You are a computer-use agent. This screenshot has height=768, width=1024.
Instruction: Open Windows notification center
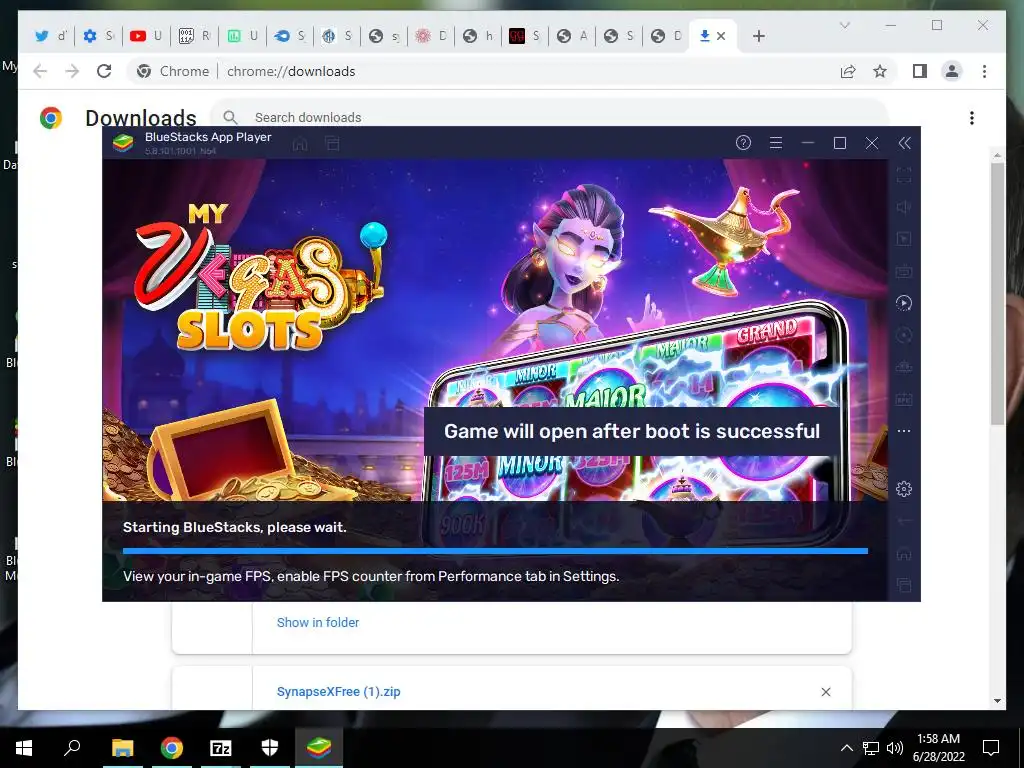point(991,748)
